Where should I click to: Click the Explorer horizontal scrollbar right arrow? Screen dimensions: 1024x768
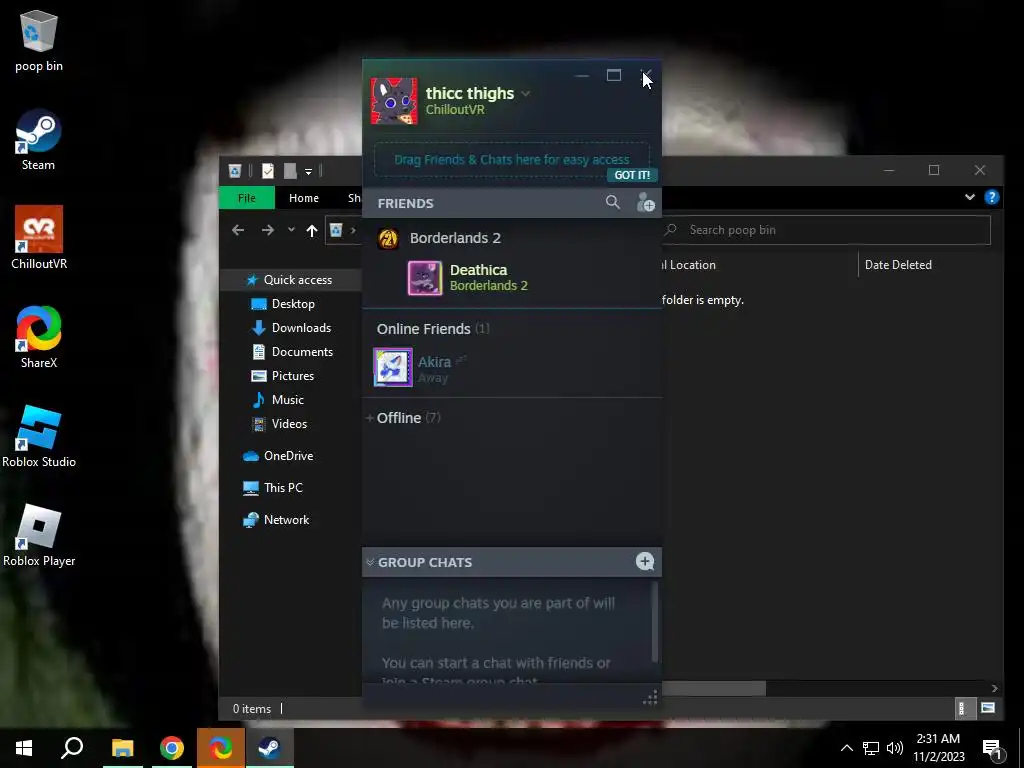coord(994,688)
